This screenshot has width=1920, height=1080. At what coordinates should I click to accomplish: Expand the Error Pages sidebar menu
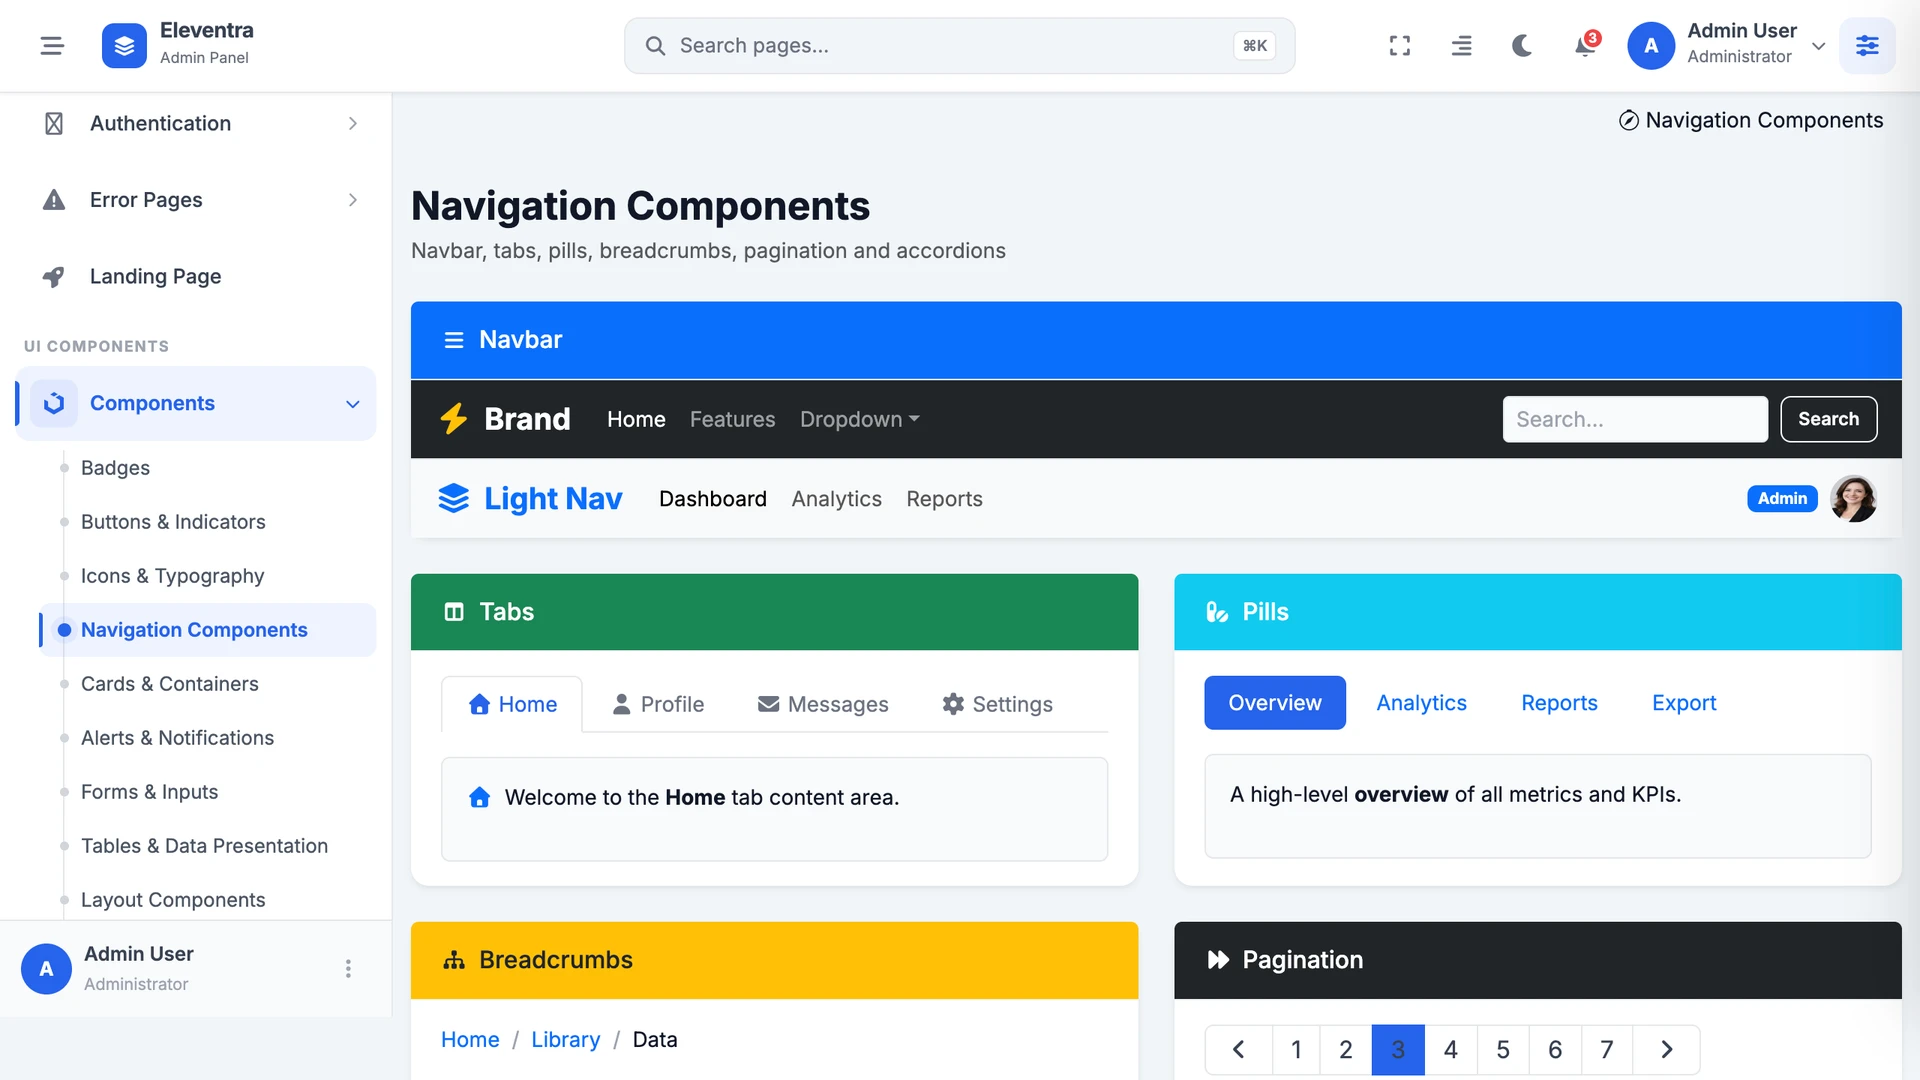[196, 200]
